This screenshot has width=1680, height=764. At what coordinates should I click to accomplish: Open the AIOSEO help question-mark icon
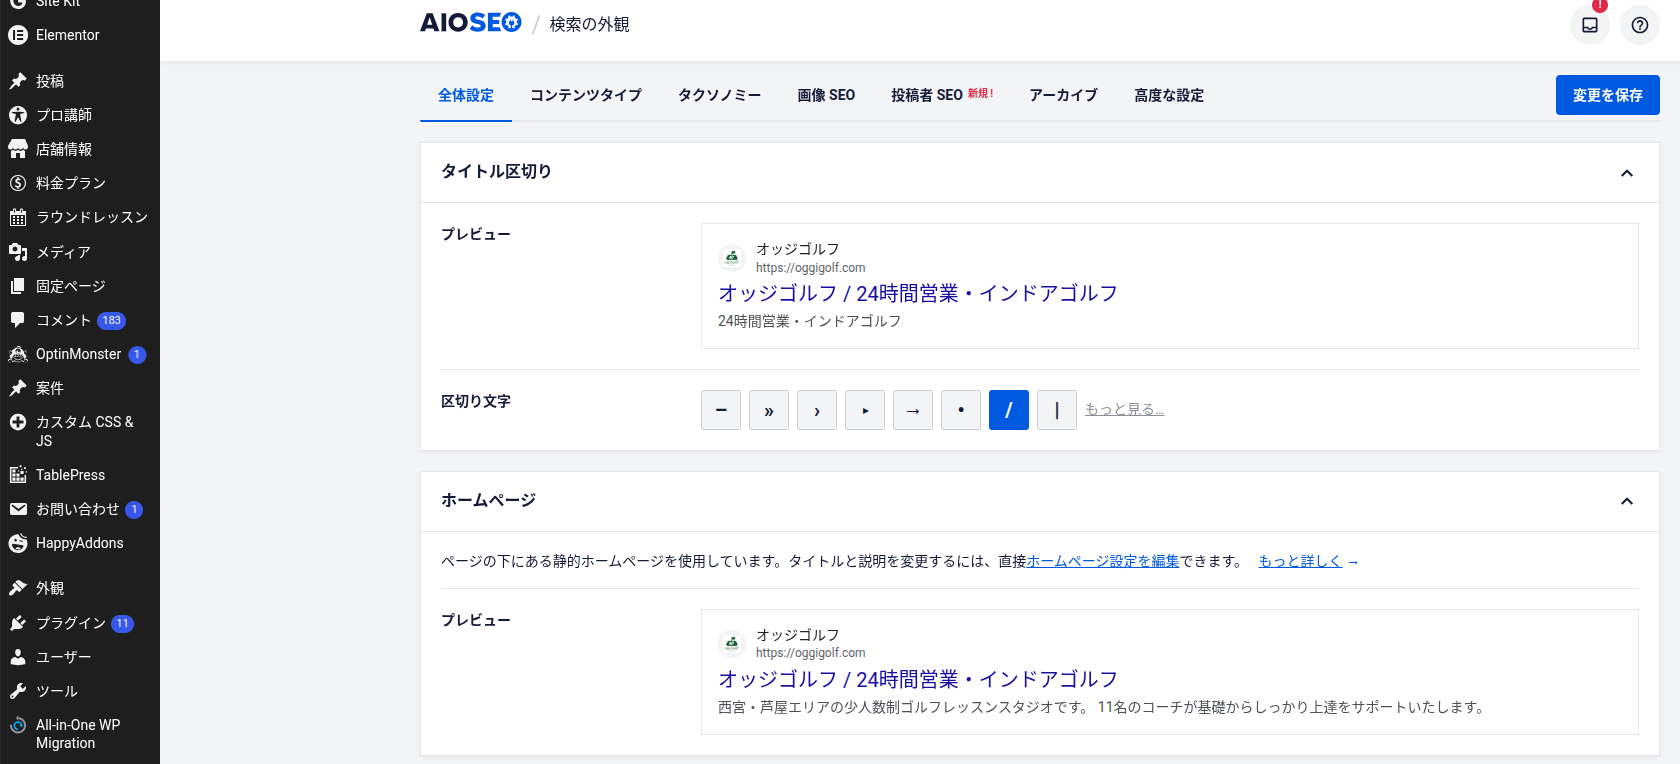coord(1640,25)
